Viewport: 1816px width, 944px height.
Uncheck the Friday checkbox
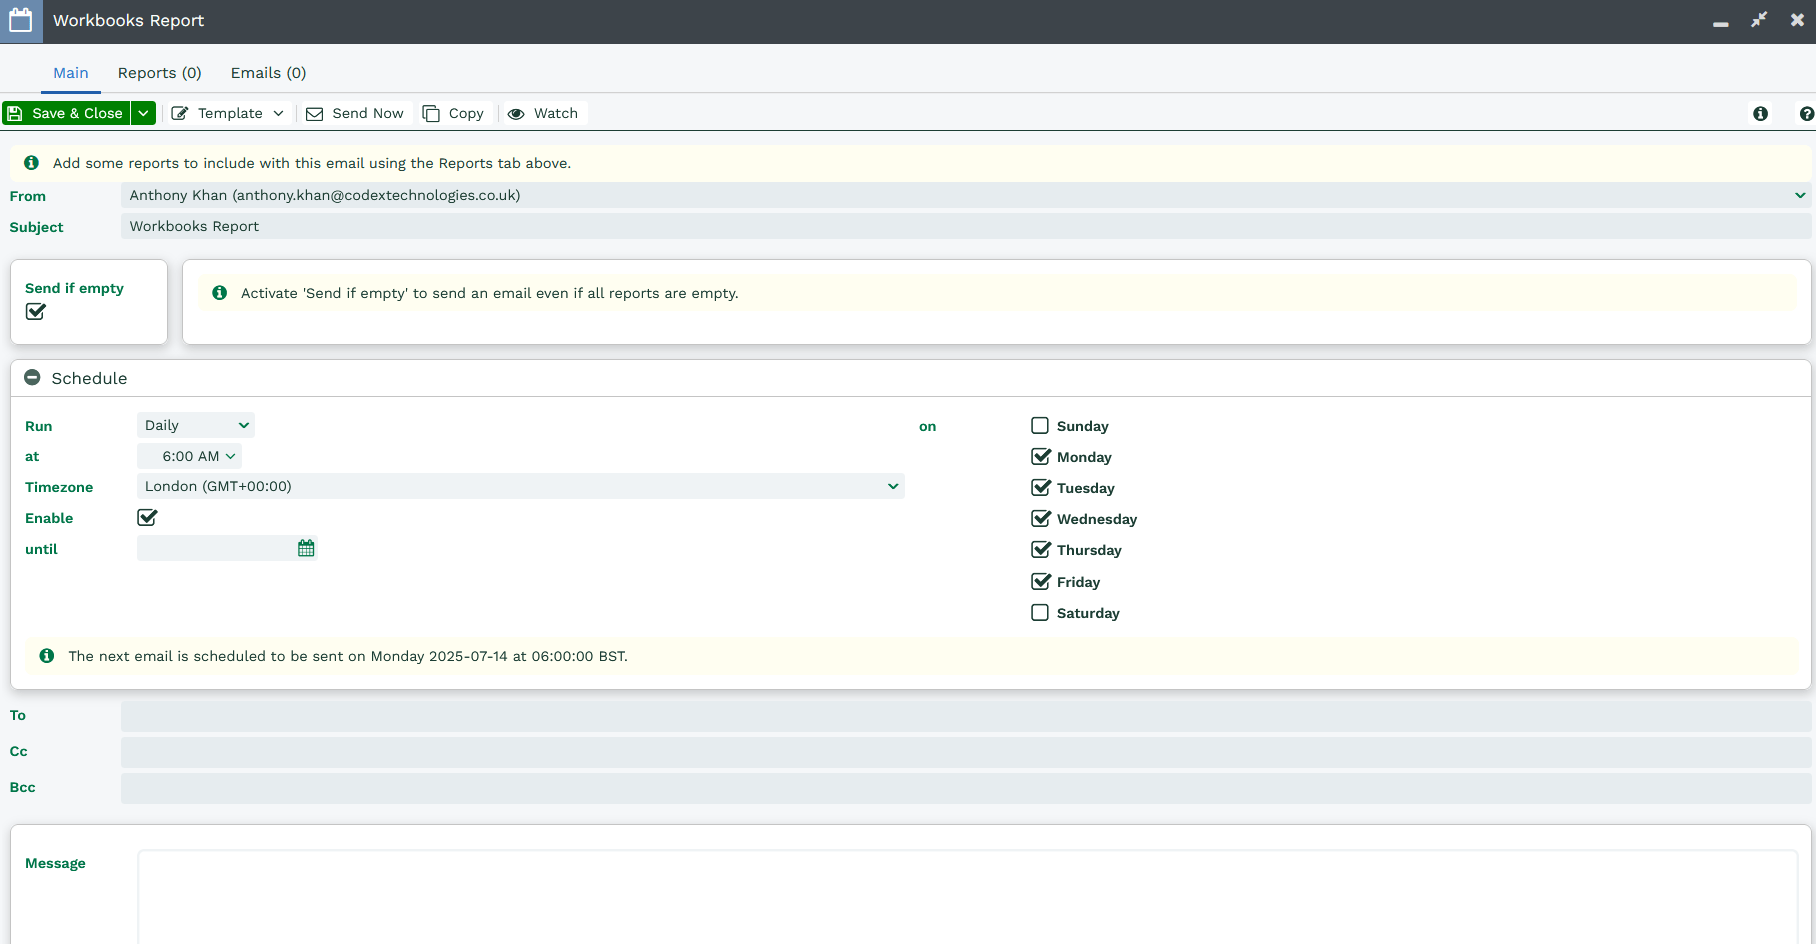point(1041,581)
